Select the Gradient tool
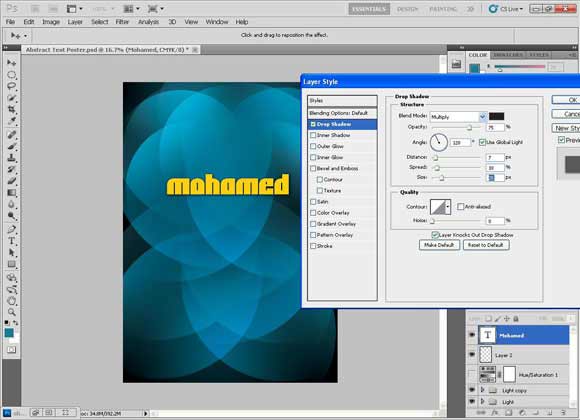The image size is (580, 420). point(11,193)
